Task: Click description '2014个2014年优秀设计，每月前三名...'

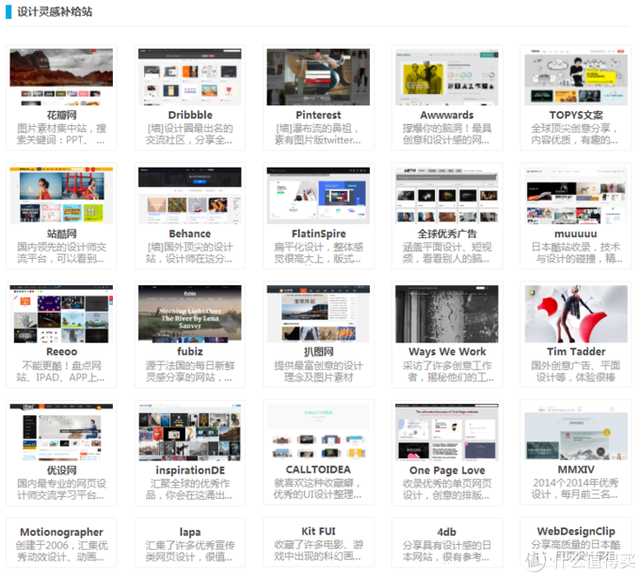Action: pos(576,489)
